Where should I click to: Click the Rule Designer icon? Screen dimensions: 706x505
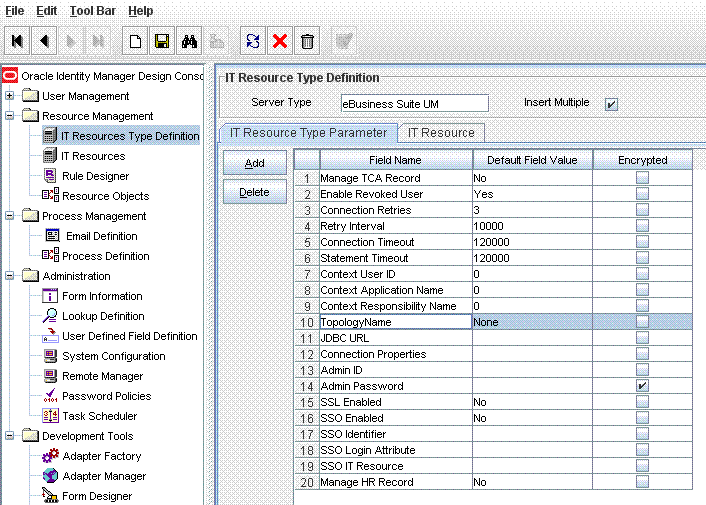[x=50, y=176]
